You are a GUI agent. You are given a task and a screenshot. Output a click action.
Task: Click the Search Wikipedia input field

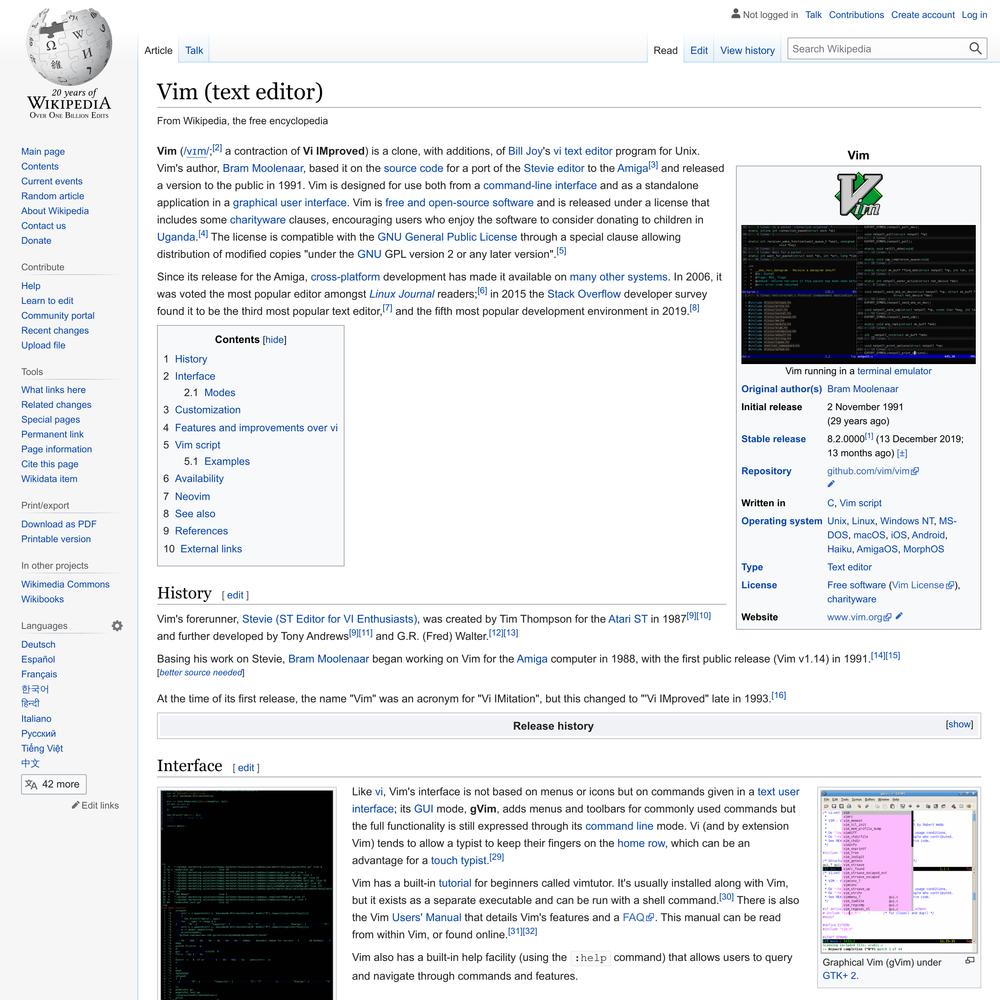click(878, 49)
